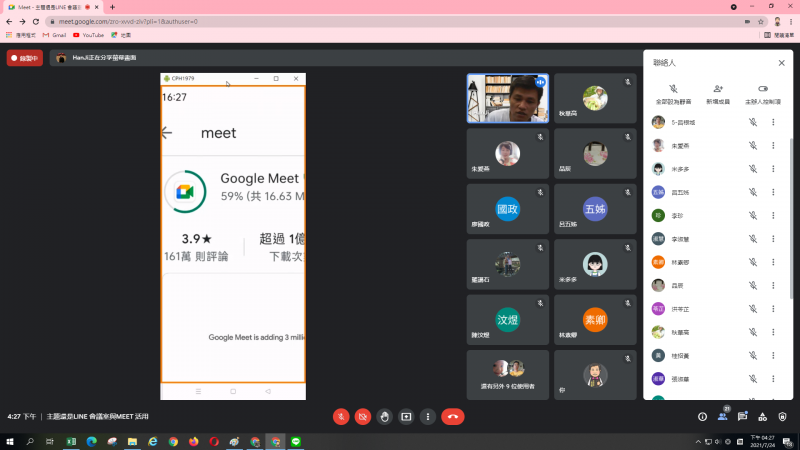This screenshot has height=450, width=800.
Task: Select 米多多 tile in the video grid
Action: coord(595,264)
